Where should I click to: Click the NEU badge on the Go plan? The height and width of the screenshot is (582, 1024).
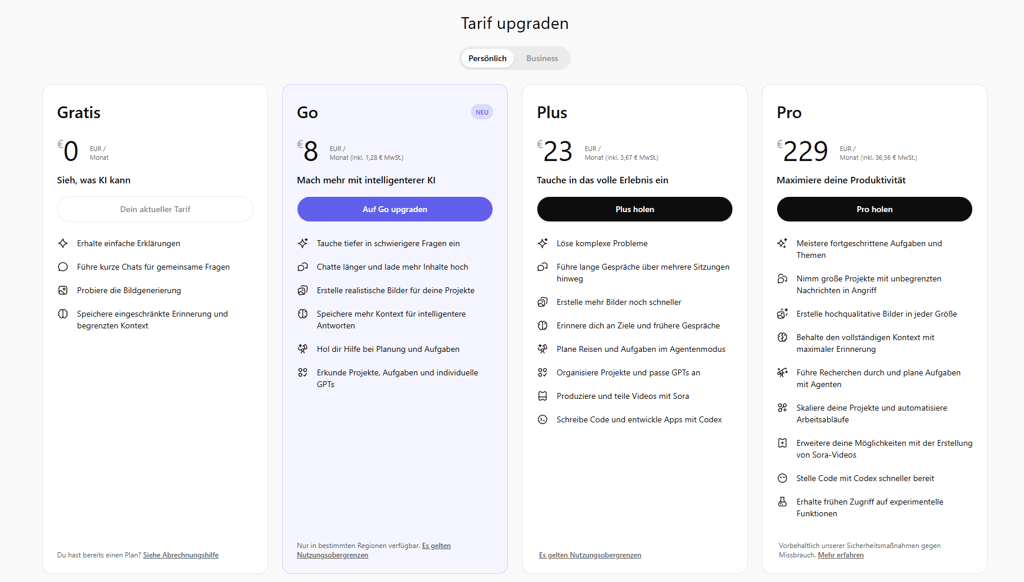pyautogui.click(x=481, y=111)
